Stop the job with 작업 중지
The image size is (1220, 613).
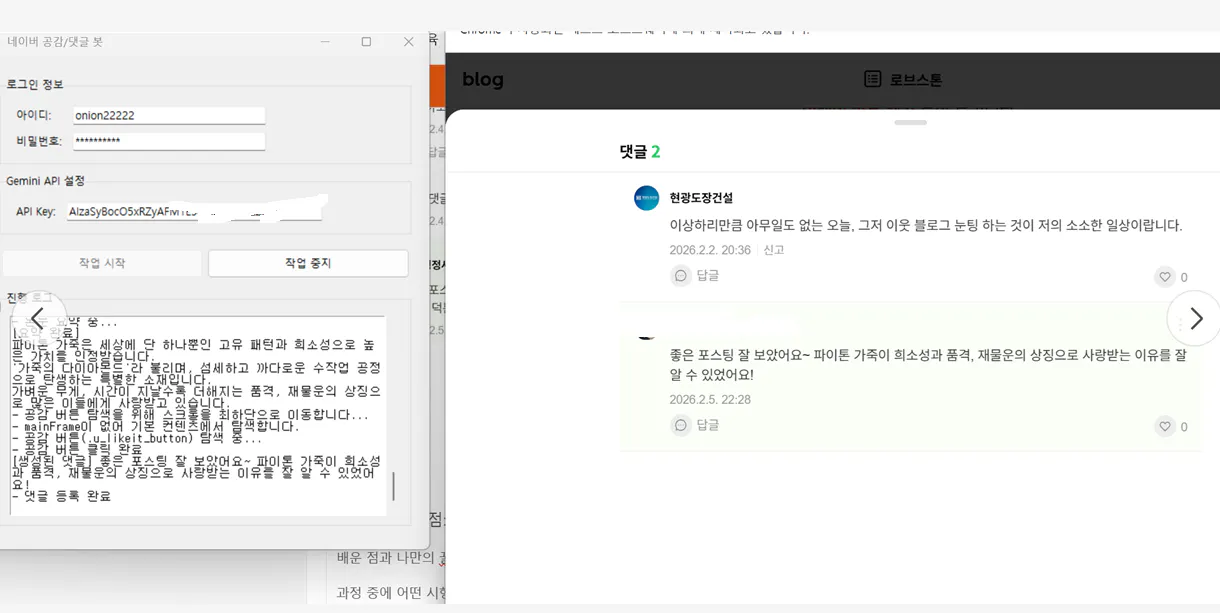pos(308,263)
